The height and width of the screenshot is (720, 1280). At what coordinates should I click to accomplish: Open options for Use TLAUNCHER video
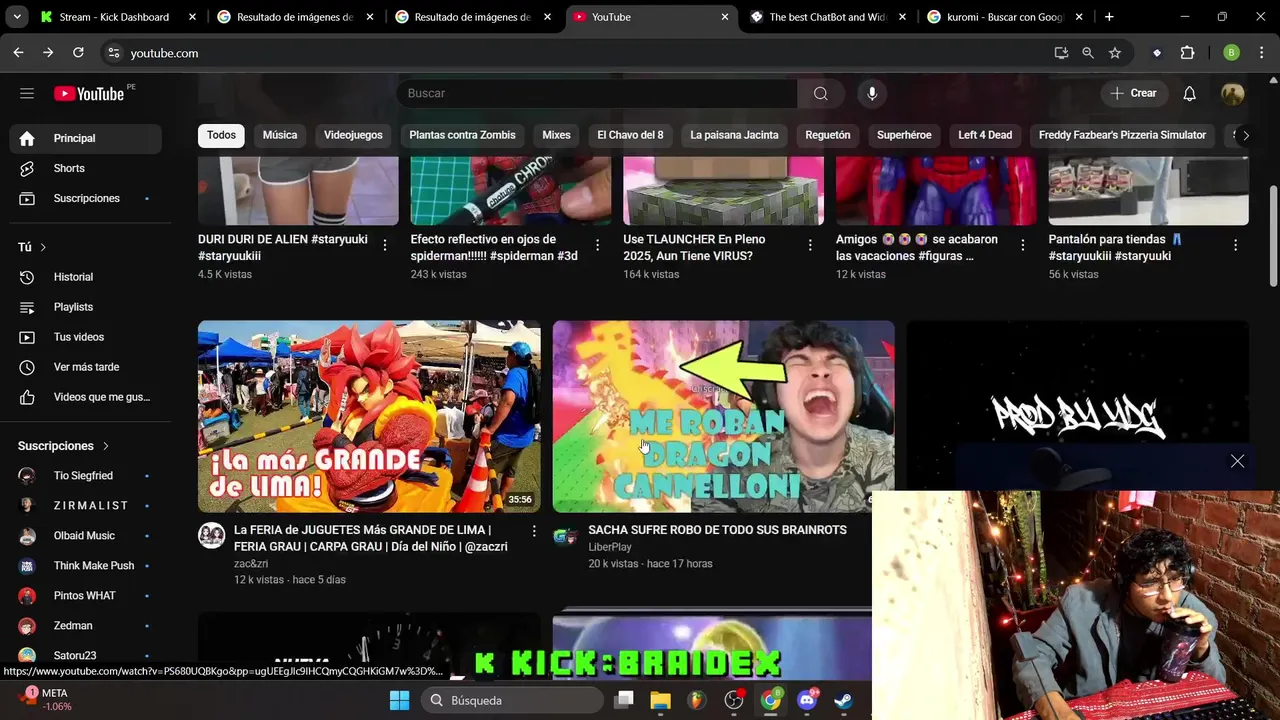click(x=810, y=245)
